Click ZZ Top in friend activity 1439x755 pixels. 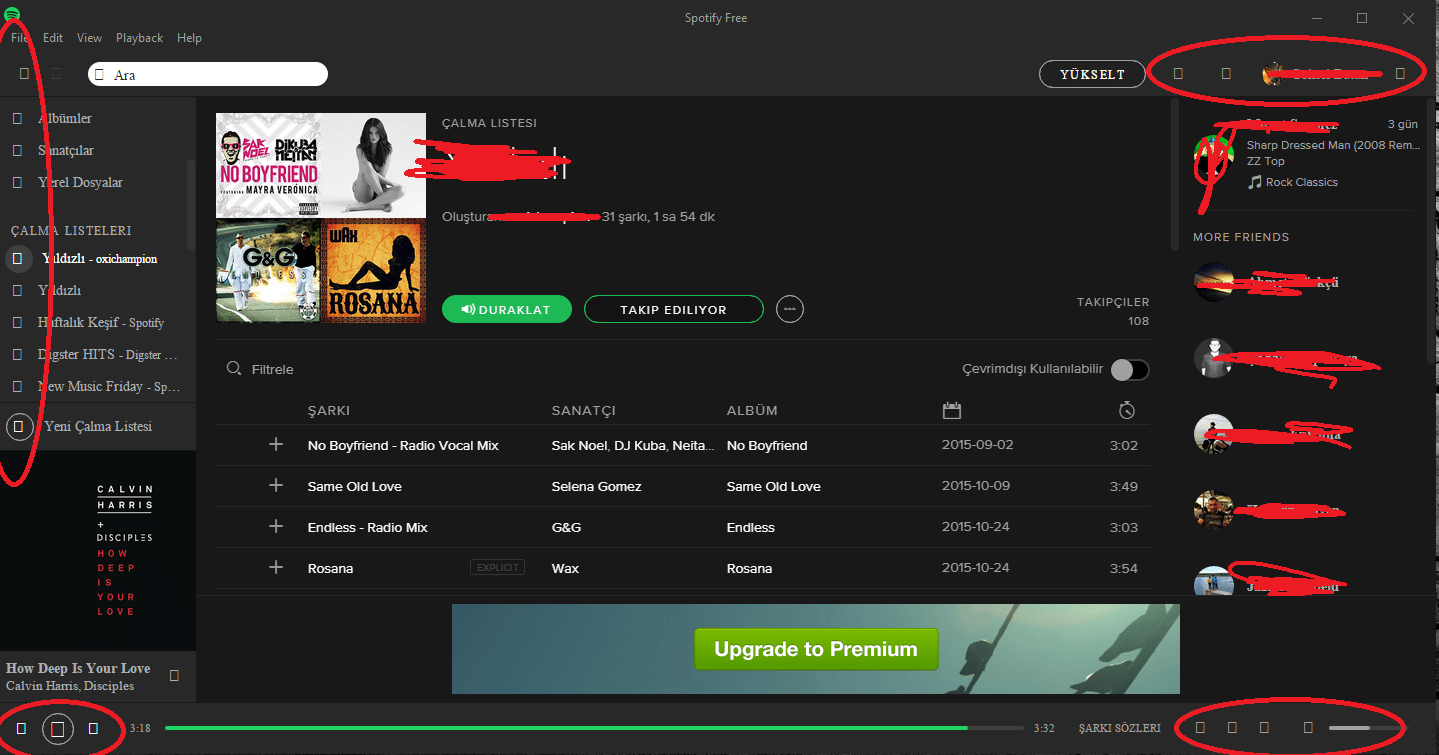(x=1265, y=161)
